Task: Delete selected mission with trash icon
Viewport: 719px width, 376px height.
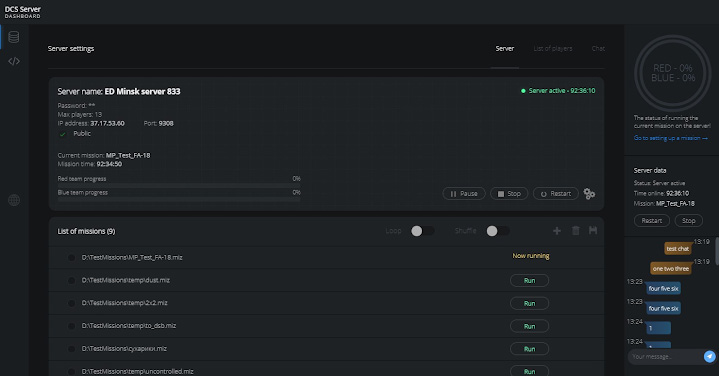Action: tap(575, 231)
